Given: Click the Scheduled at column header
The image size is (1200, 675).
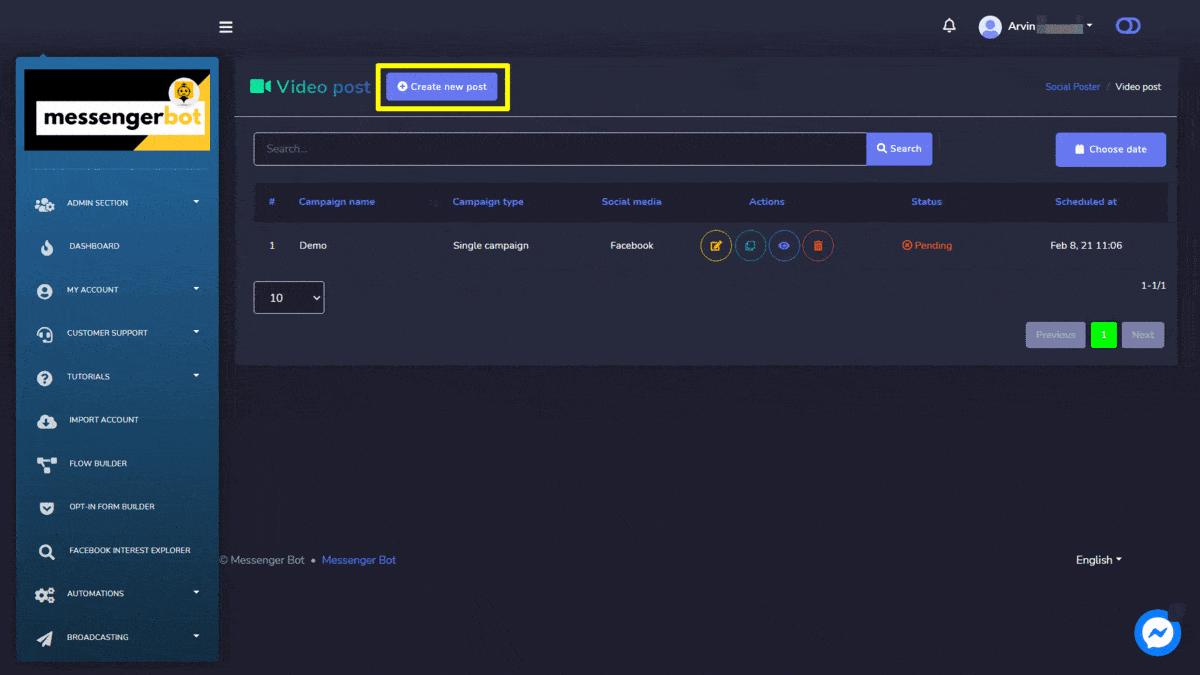Looking at the screenshot, I should point(1086,202).
